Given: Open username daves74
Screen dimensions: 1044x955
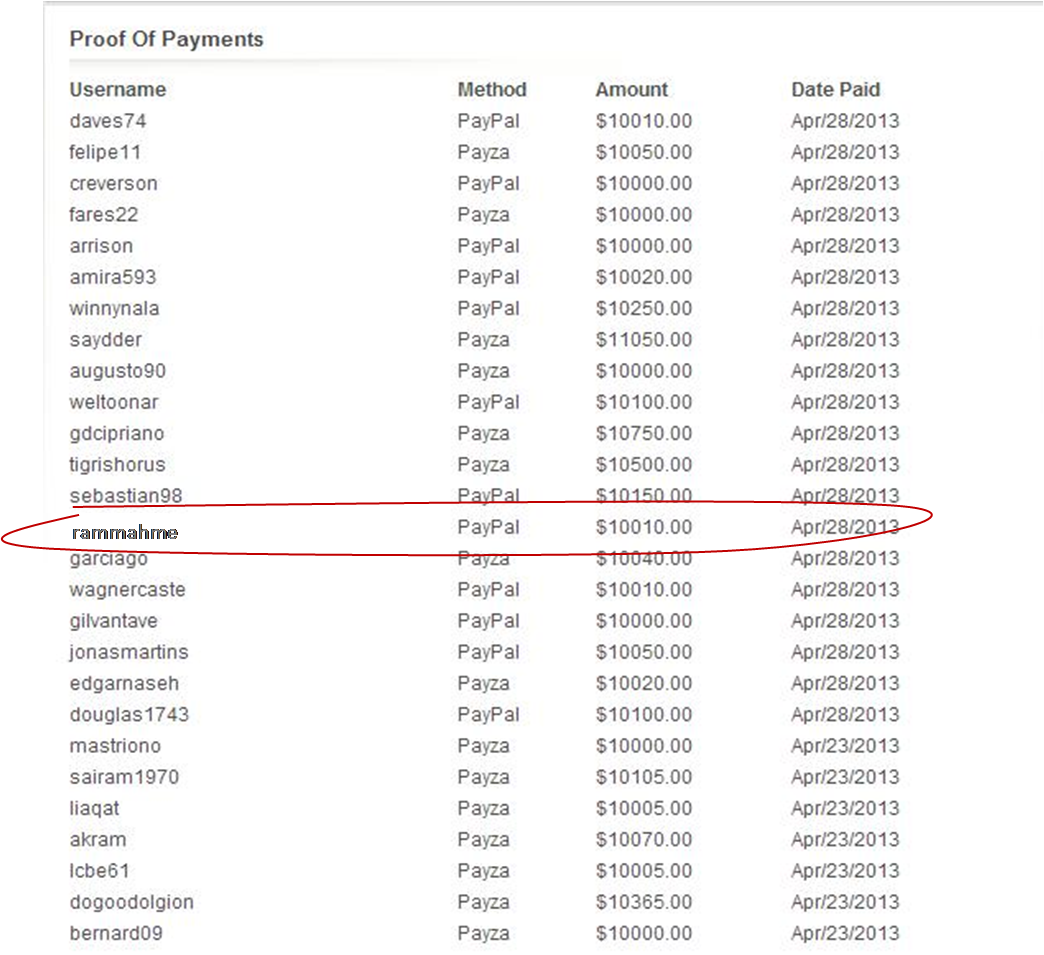Looking at the screenshot, I should coord(108,121).
